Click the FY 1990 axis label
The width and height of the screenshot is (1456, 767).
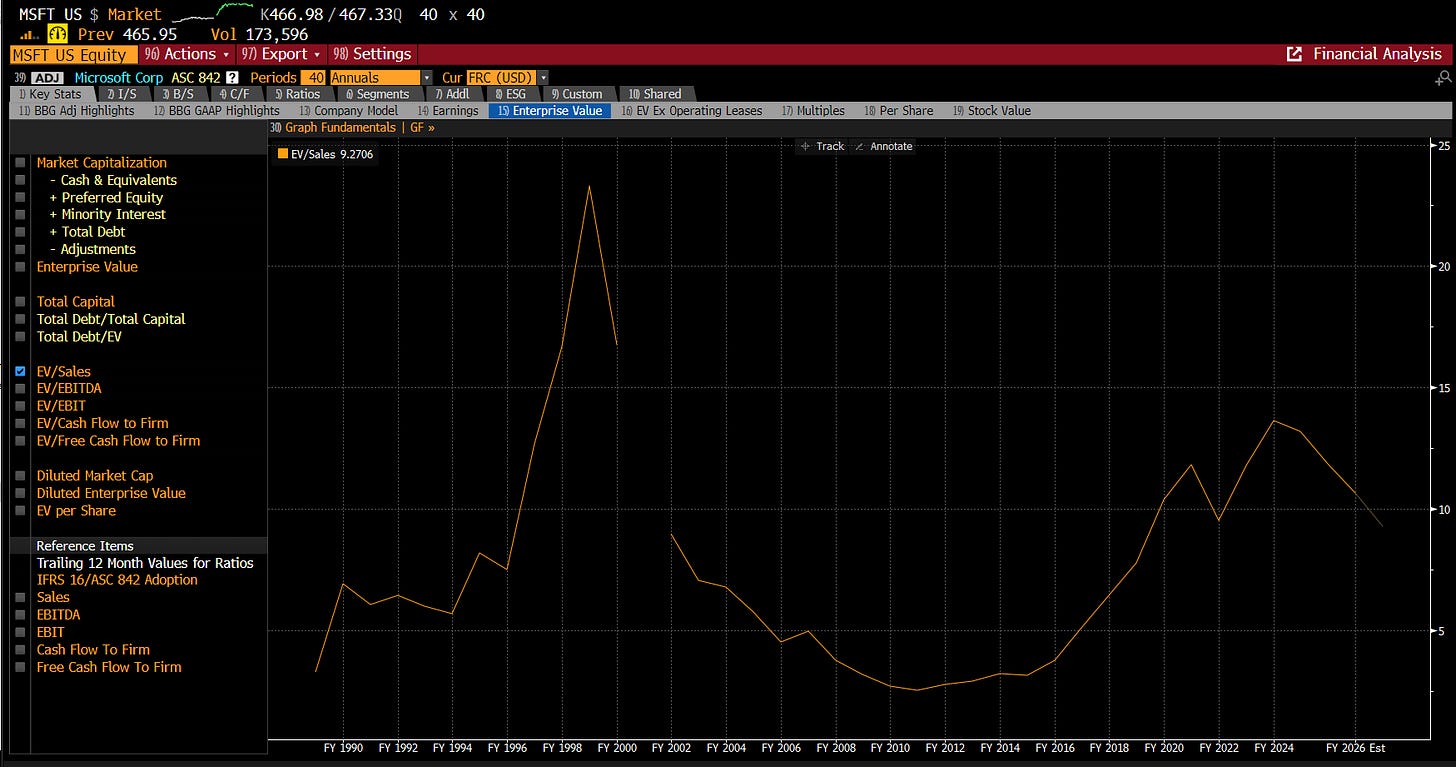click(343, 747)
